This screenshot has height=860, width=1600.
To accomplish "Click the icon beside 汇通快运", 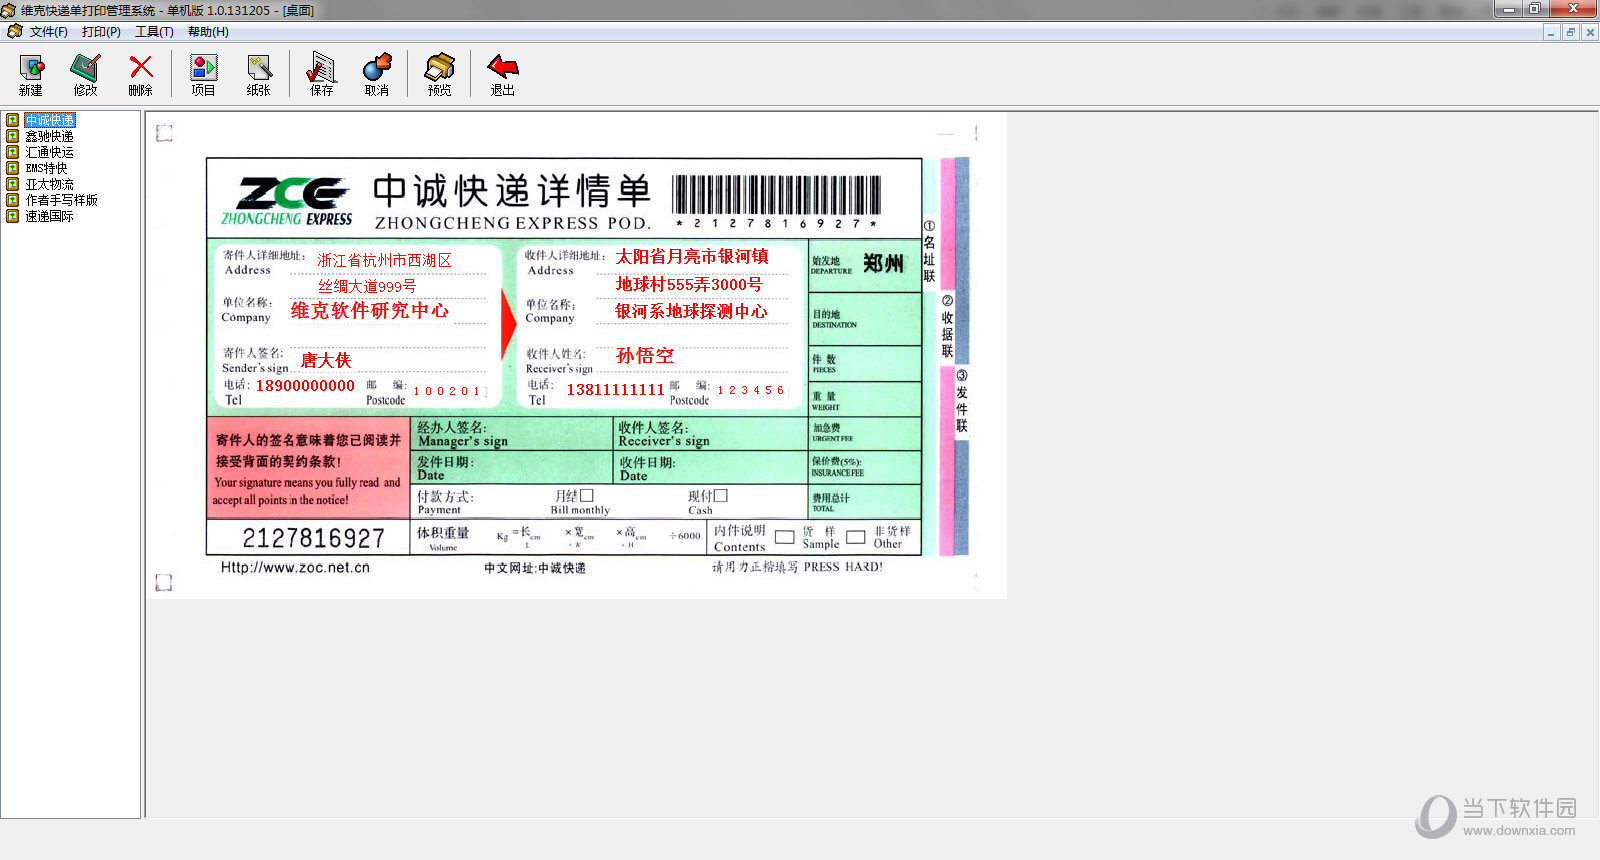I will tap(13, 152).
